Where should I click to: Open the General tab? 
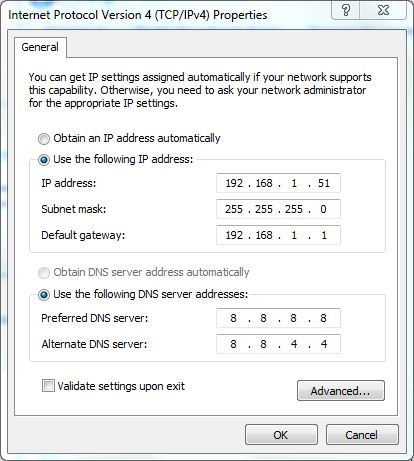coord(40,47)
